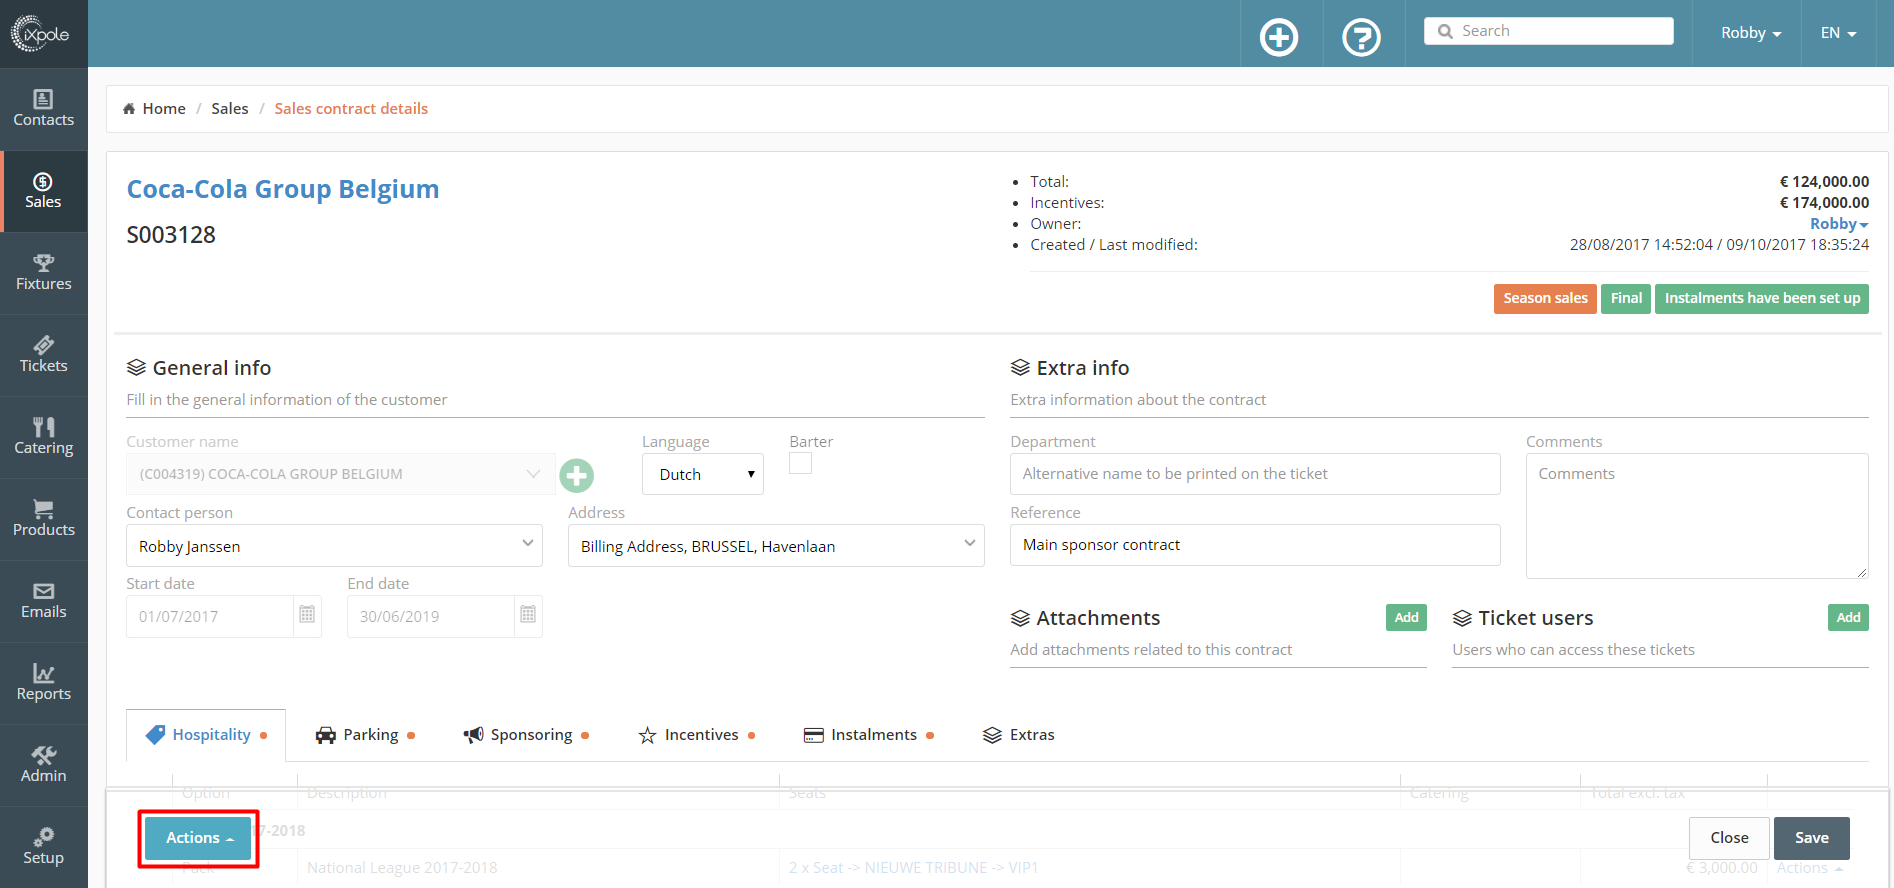Open Owner Robby dropdown

click(x=1839, y=224)
